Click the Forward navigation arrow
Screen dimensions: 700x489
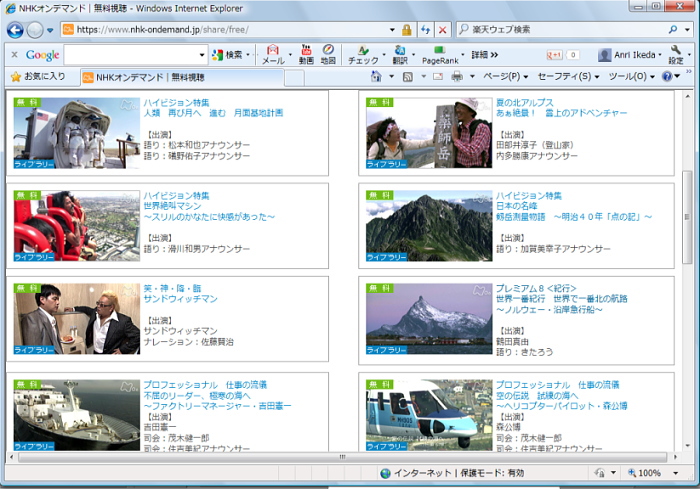pyautogui.click(x=35, y=30)
